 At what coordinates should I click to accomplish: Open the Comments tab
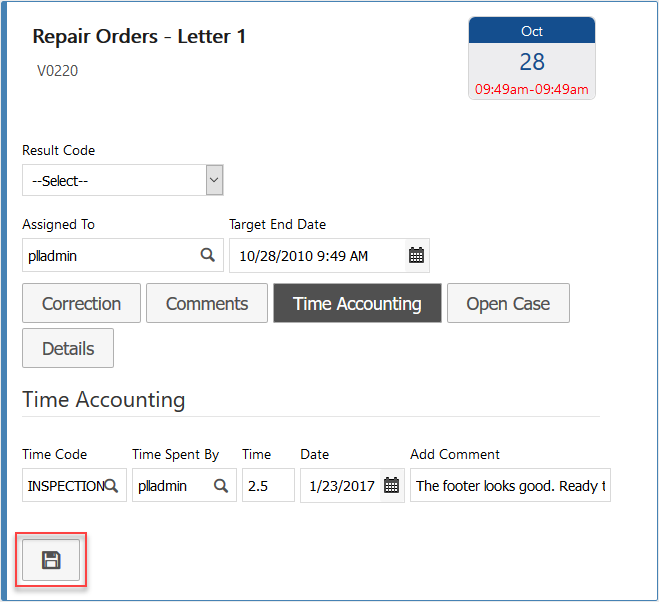207,304
